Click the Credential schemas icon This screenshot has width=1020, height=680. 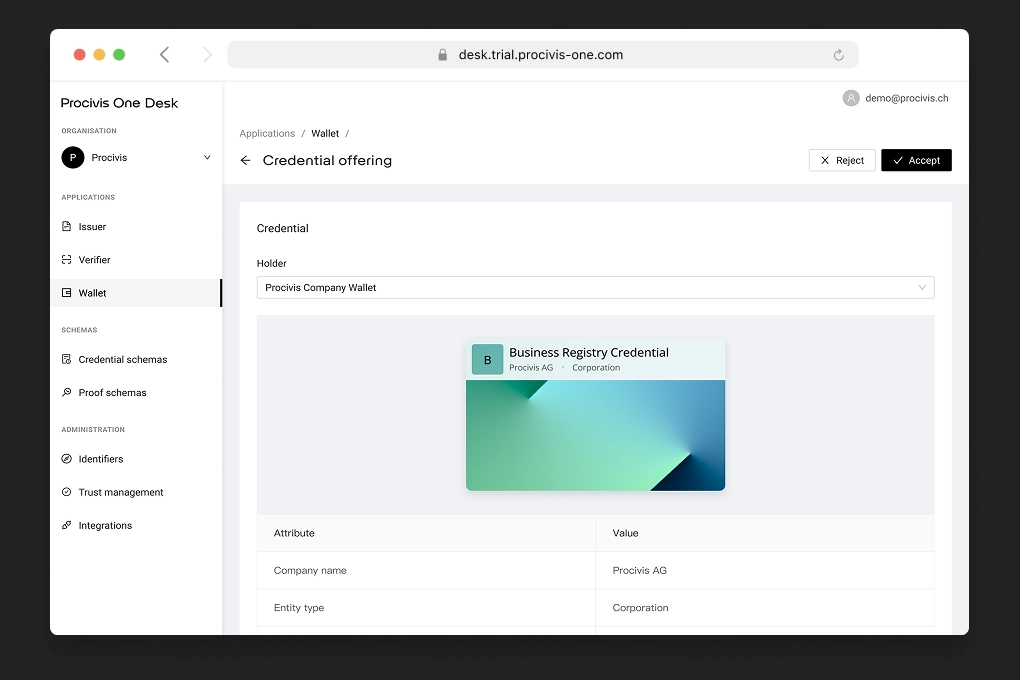pos(66,359)
